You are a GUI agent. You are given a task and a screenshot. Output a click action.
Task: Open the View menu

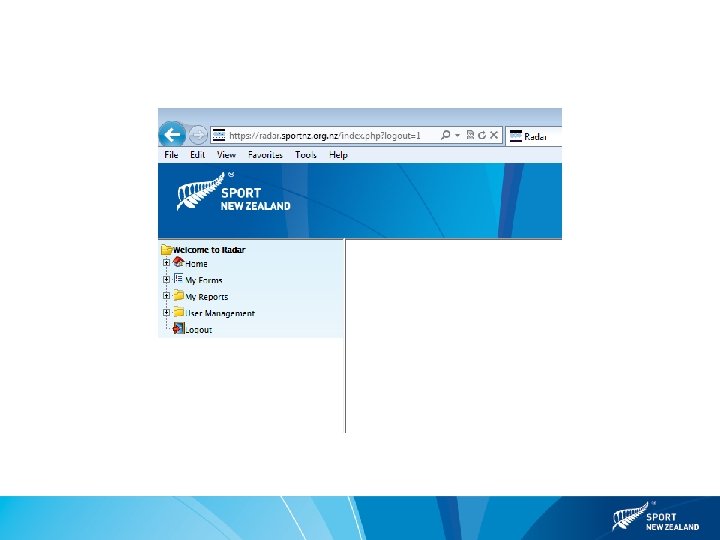click(226, 155)
